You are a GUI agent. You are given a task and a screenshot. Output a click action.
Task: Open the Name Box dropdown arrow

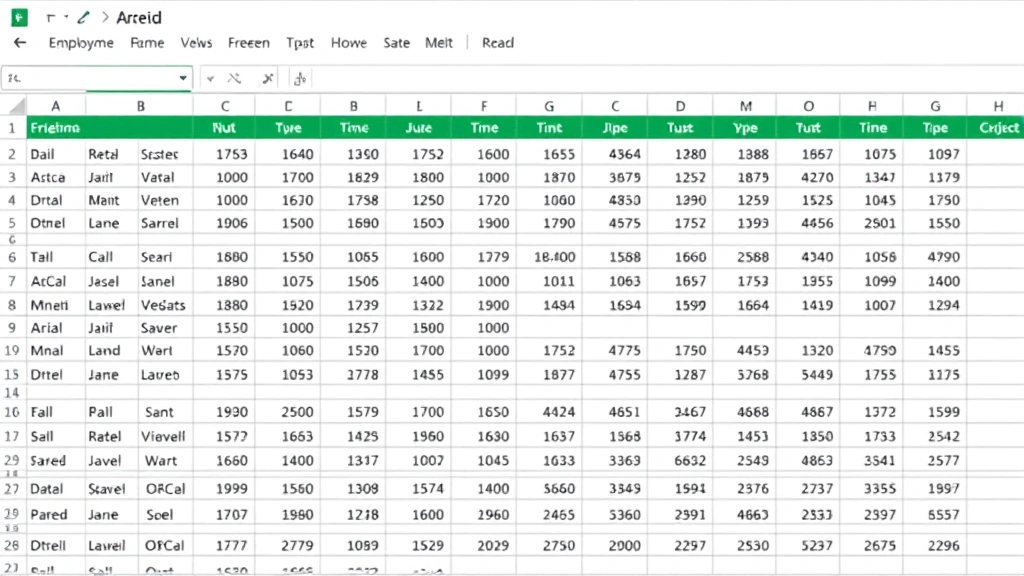click(183, 77)
